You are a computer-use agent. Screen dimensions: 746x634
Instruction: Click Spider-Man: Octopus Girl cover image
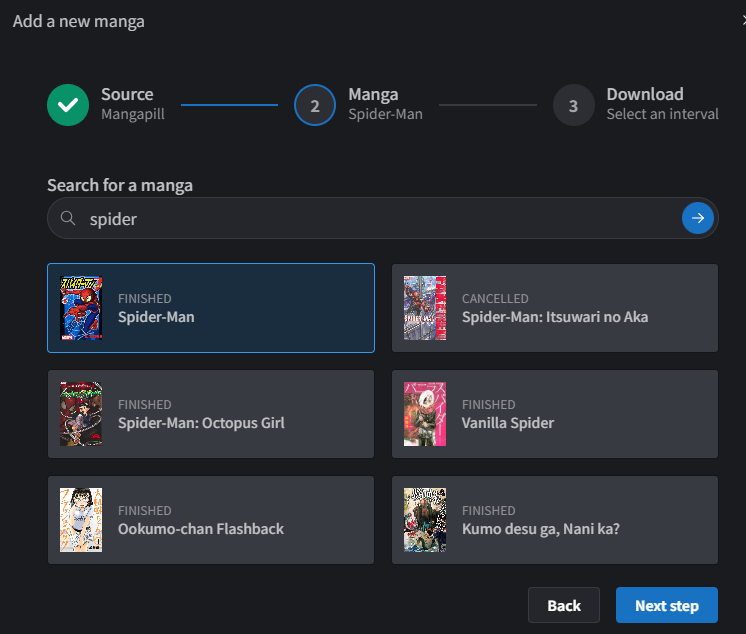81,414
